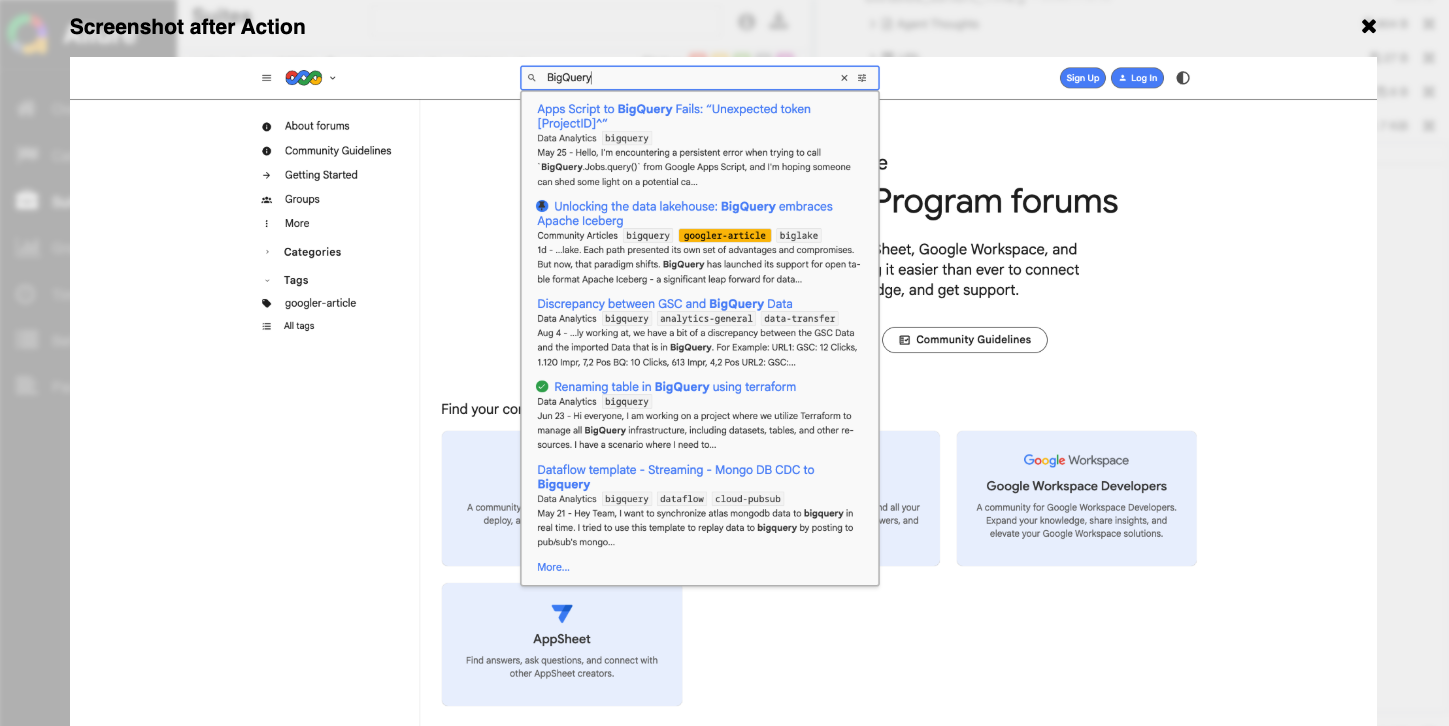Viewport: 1449px width, 726px height.
Task: Open Google Workspace Developers card
Action: point(1076,498)
